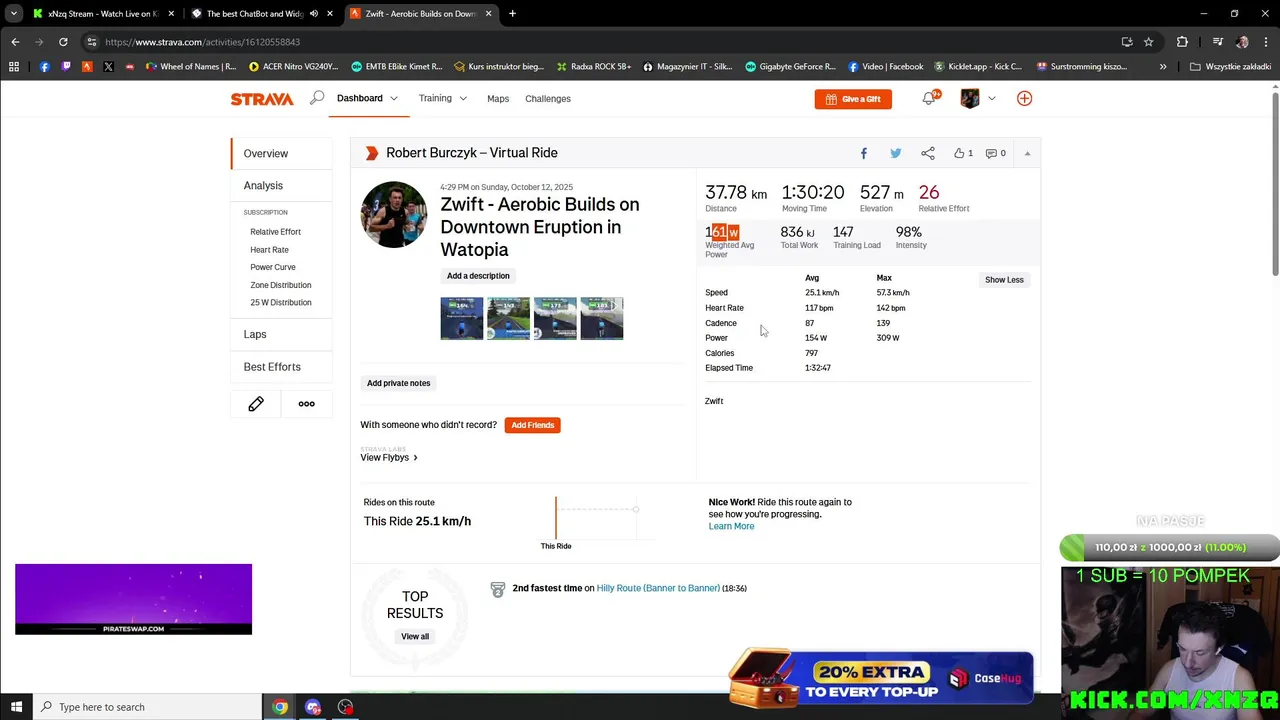Collapse activity header with small up arrow
The width and height of the screenshot is (1280, 720).
[x=1027, y=153]
